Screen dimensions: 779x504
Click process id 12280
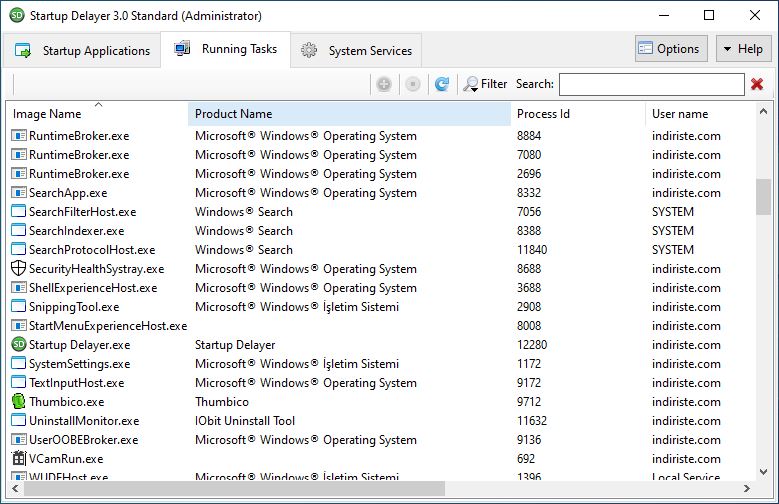(532, 344)
